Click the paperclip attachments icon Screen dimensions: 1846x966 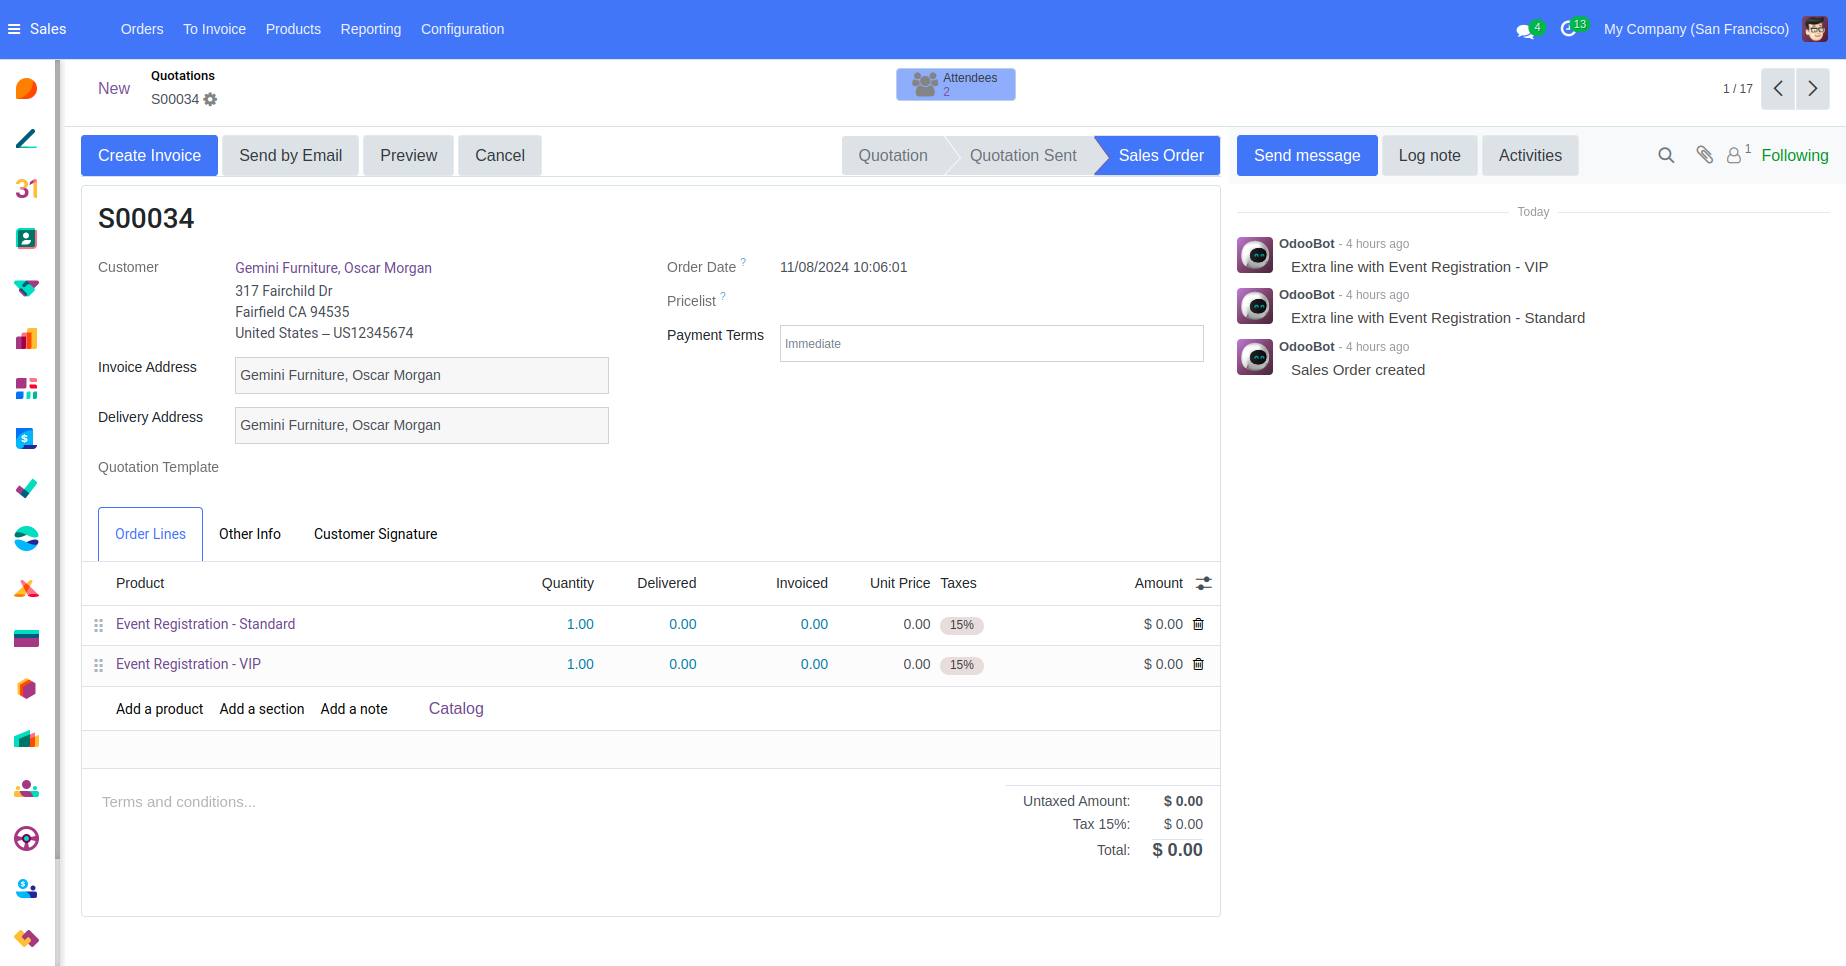click(x=1704, y=155)
